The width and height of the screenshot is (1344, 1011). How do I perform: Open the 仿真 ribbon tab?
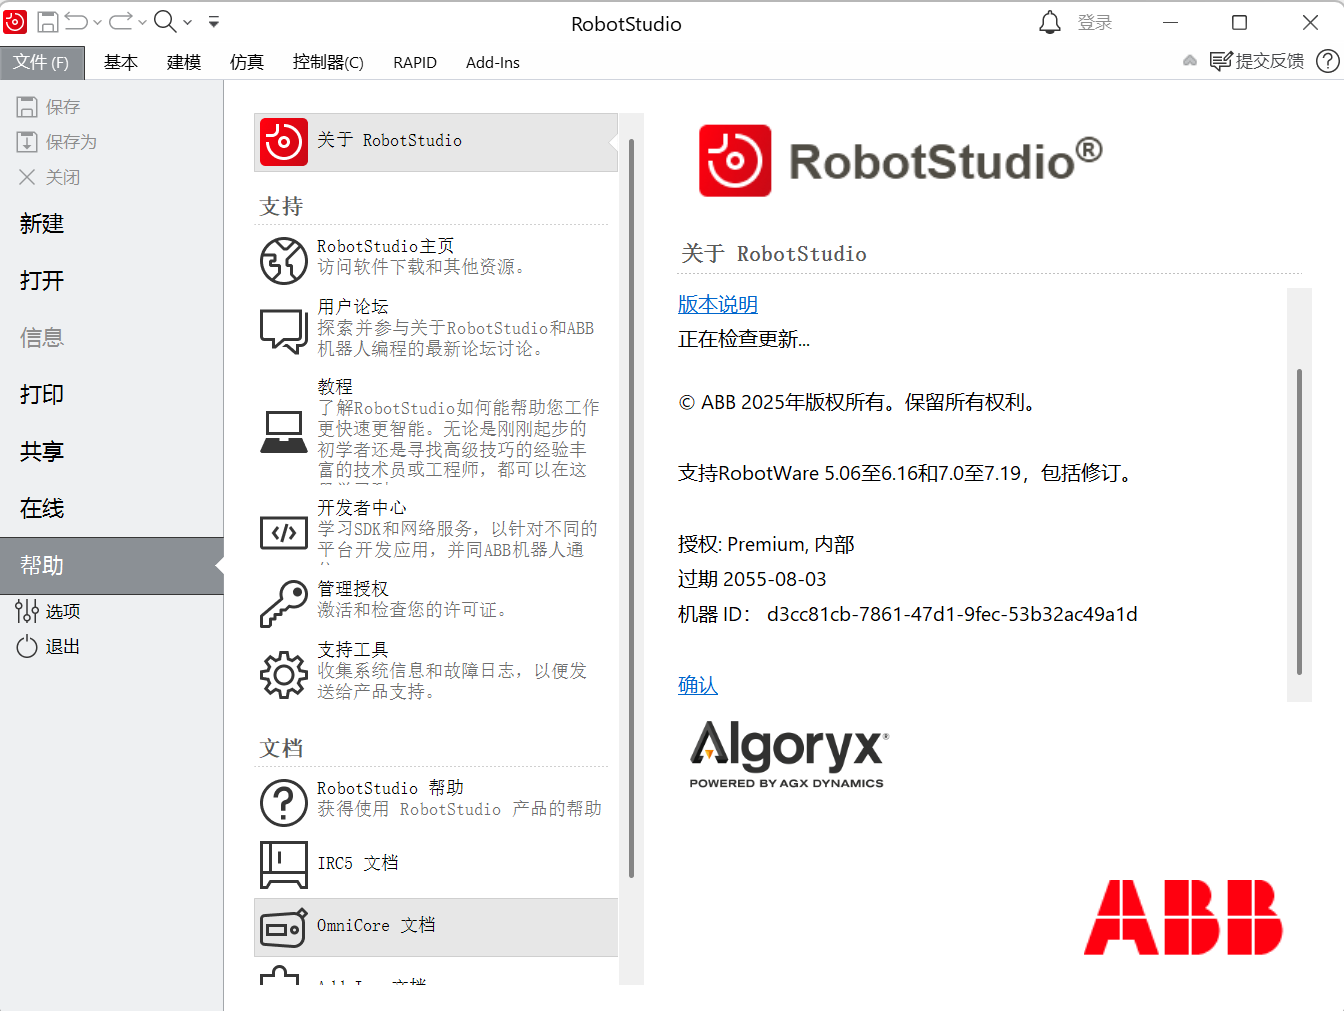click(246, 62)
